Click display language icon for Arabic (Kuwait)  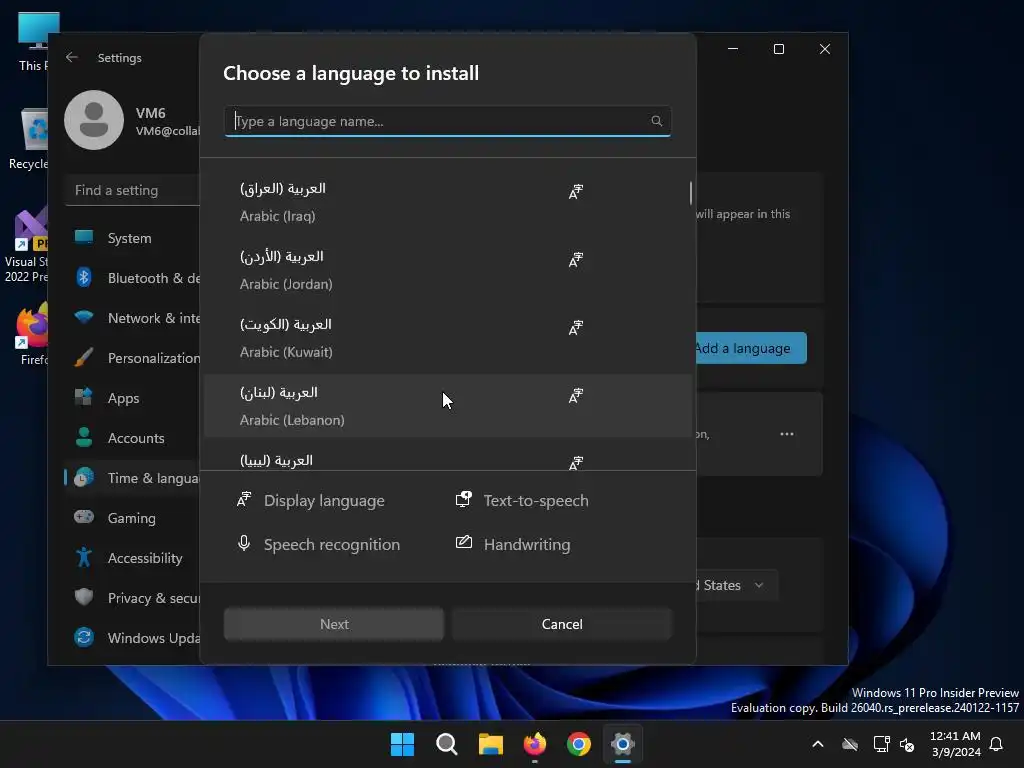coord(575,328)
